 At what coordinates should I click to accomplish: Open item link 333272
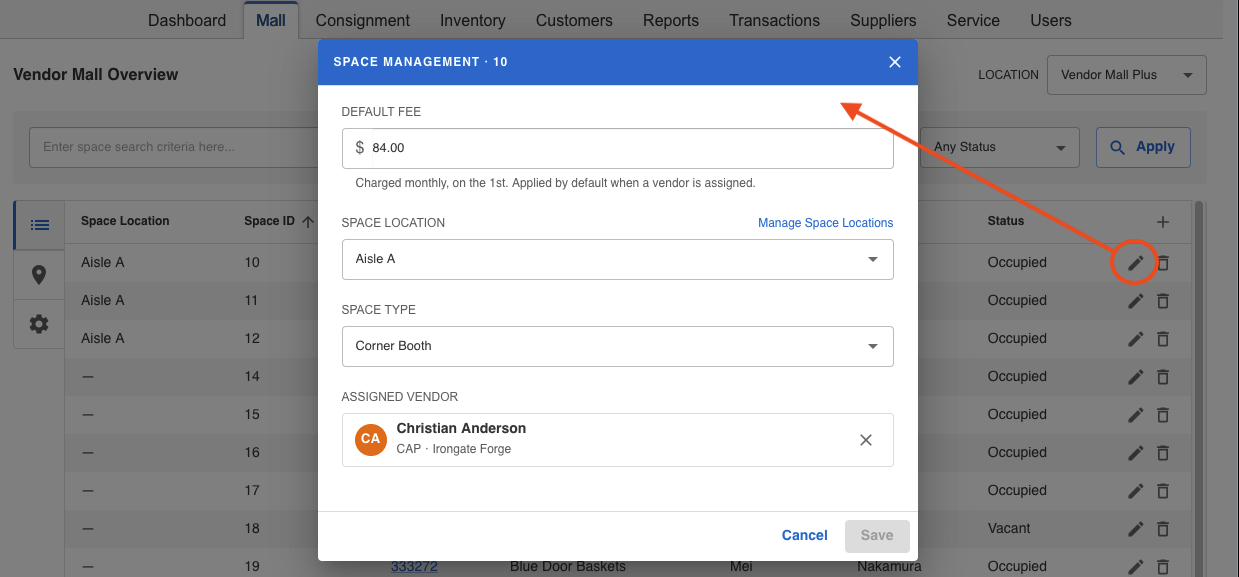point(413,567)
